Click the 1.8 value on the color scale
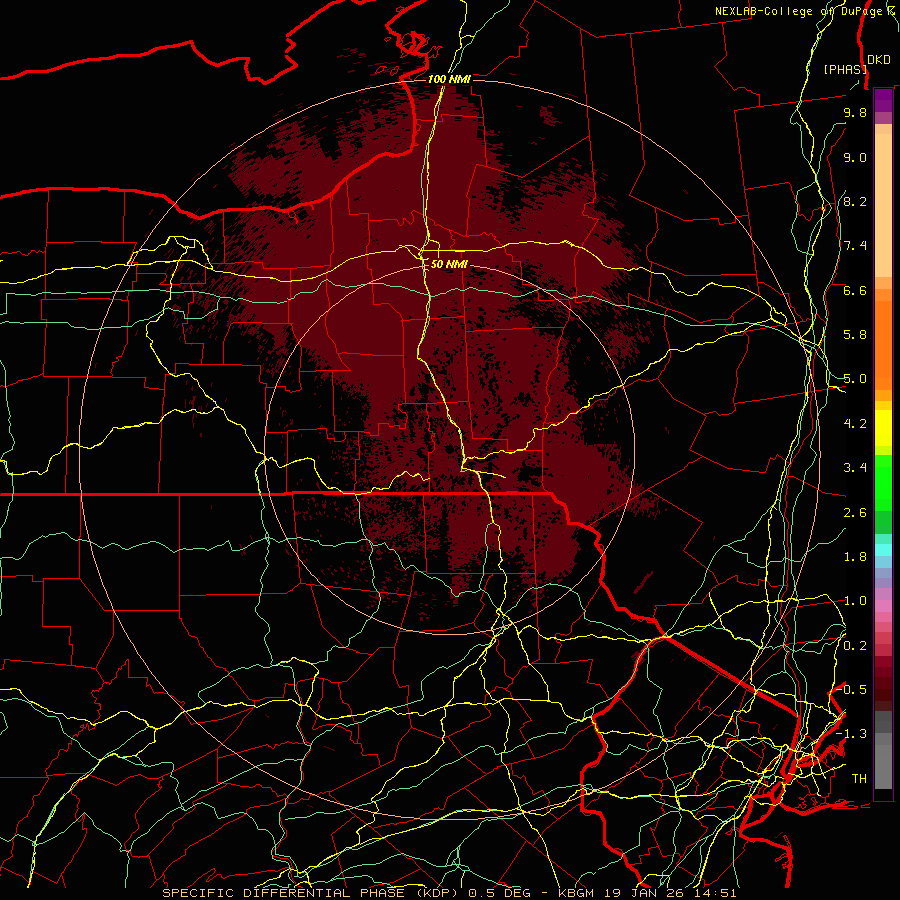Image resolution: width=900 pixels, height=900 pixels. 855,557
